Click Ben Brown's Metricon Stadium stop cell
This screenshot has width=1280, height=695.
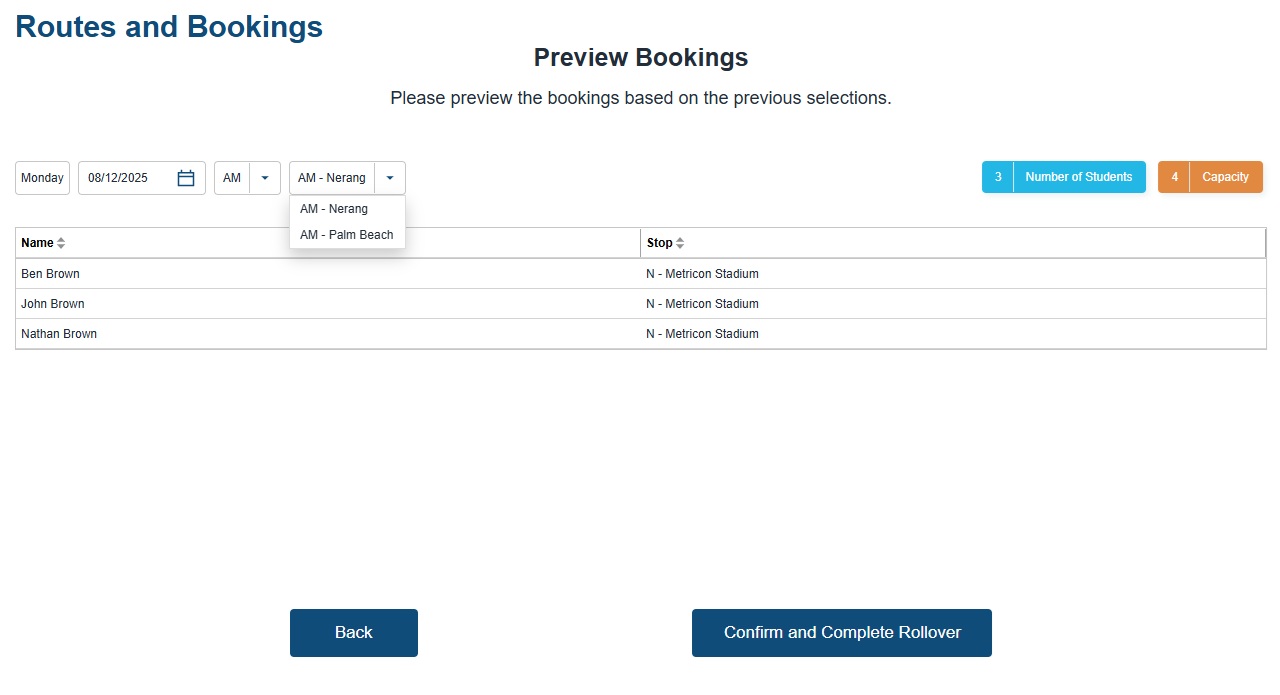coord(702,274)
